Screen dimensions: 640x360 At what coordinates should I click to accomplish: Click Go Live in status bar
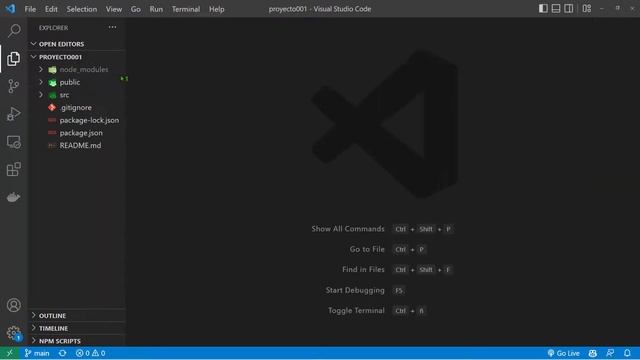click(564, 353)
